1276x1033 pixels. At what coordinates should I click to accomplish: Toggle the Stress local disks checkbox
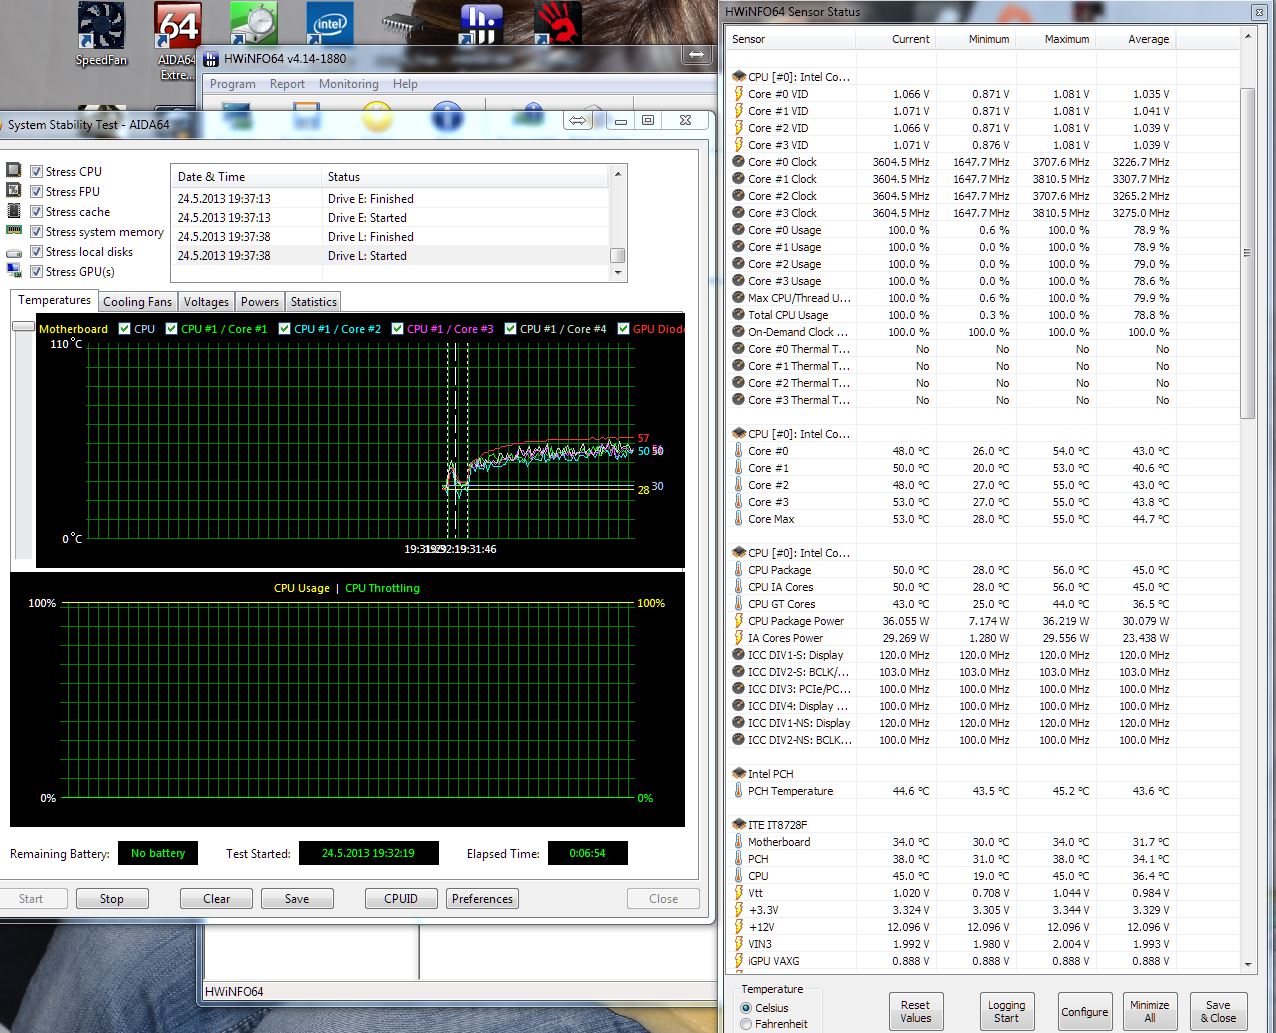coord(37,252)
